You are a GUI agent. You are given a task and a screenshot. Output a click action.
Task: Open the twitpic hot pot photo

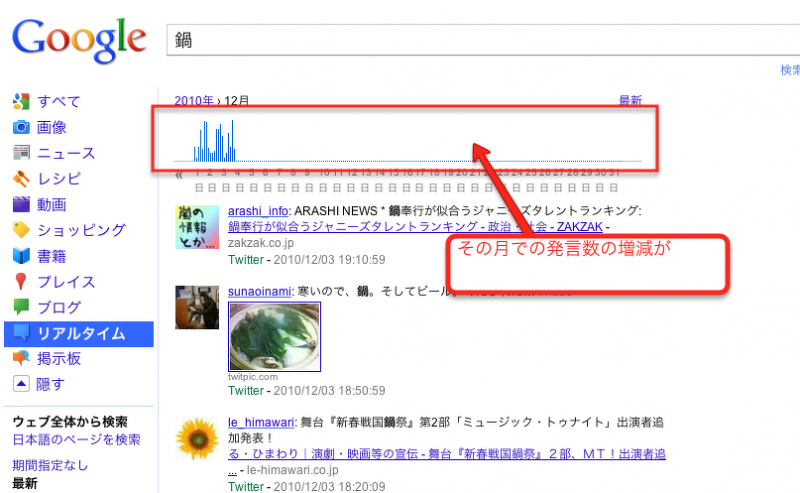(274, 336)
